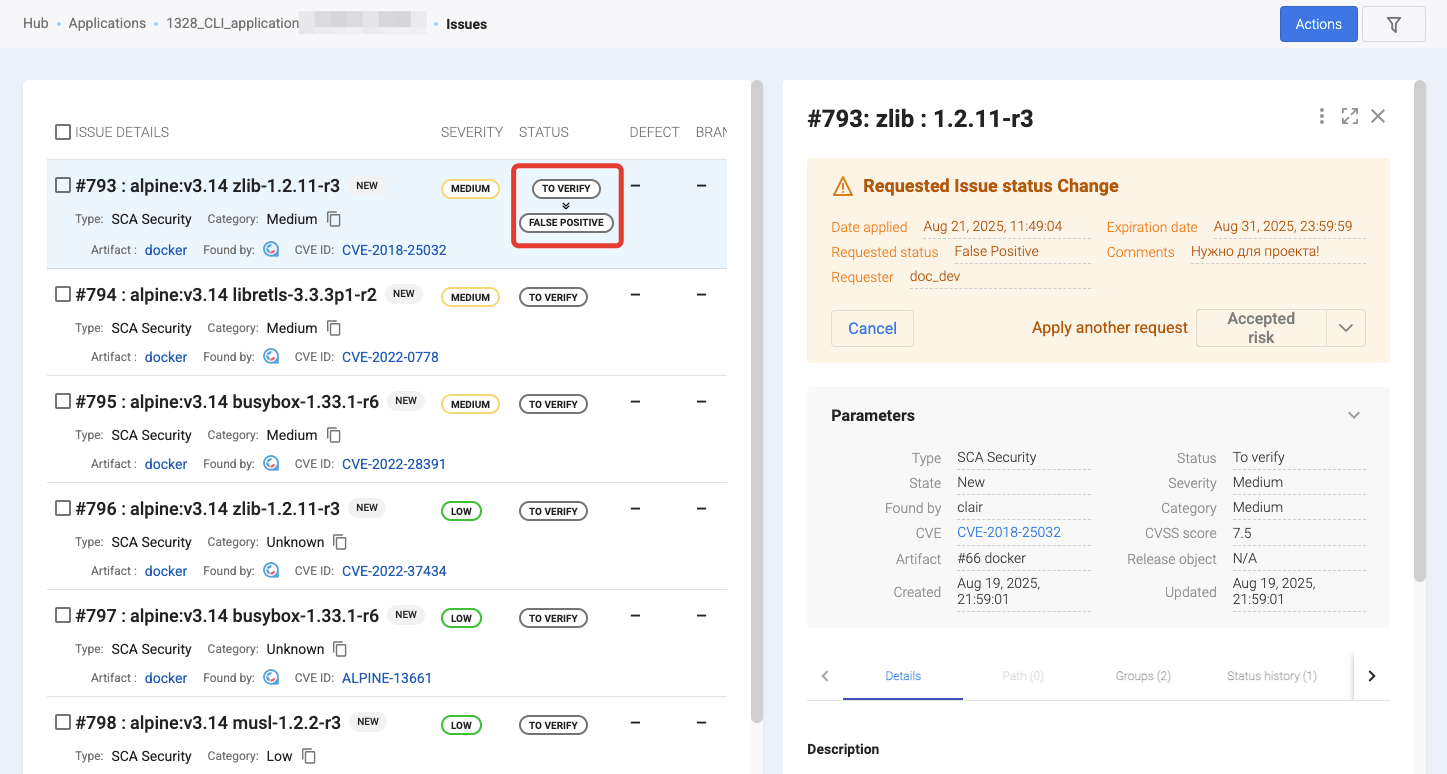Click the filter funnel icon
This screenshot has height=774, width=1447.
(x=1393, y=25)
